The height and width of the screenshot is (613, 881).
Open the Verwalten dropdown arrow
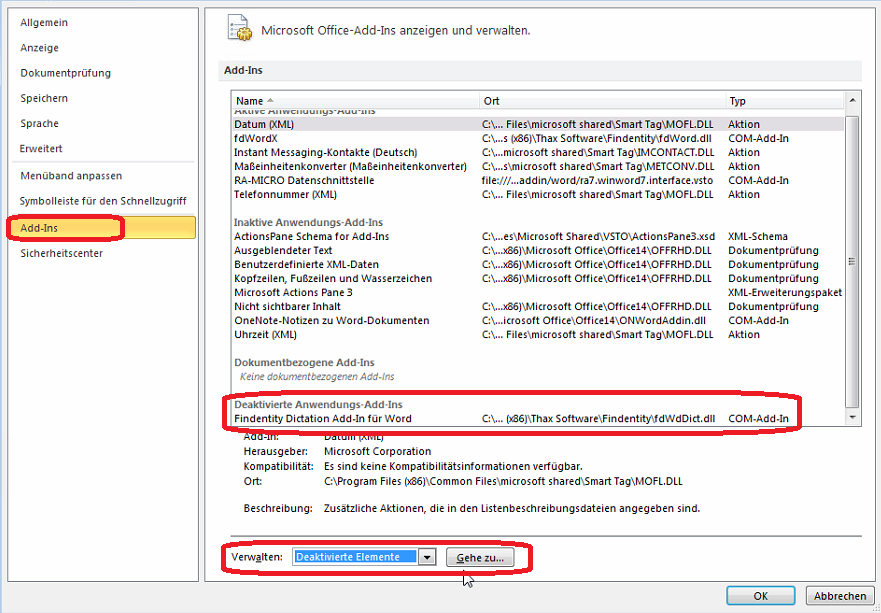(428, 557)
